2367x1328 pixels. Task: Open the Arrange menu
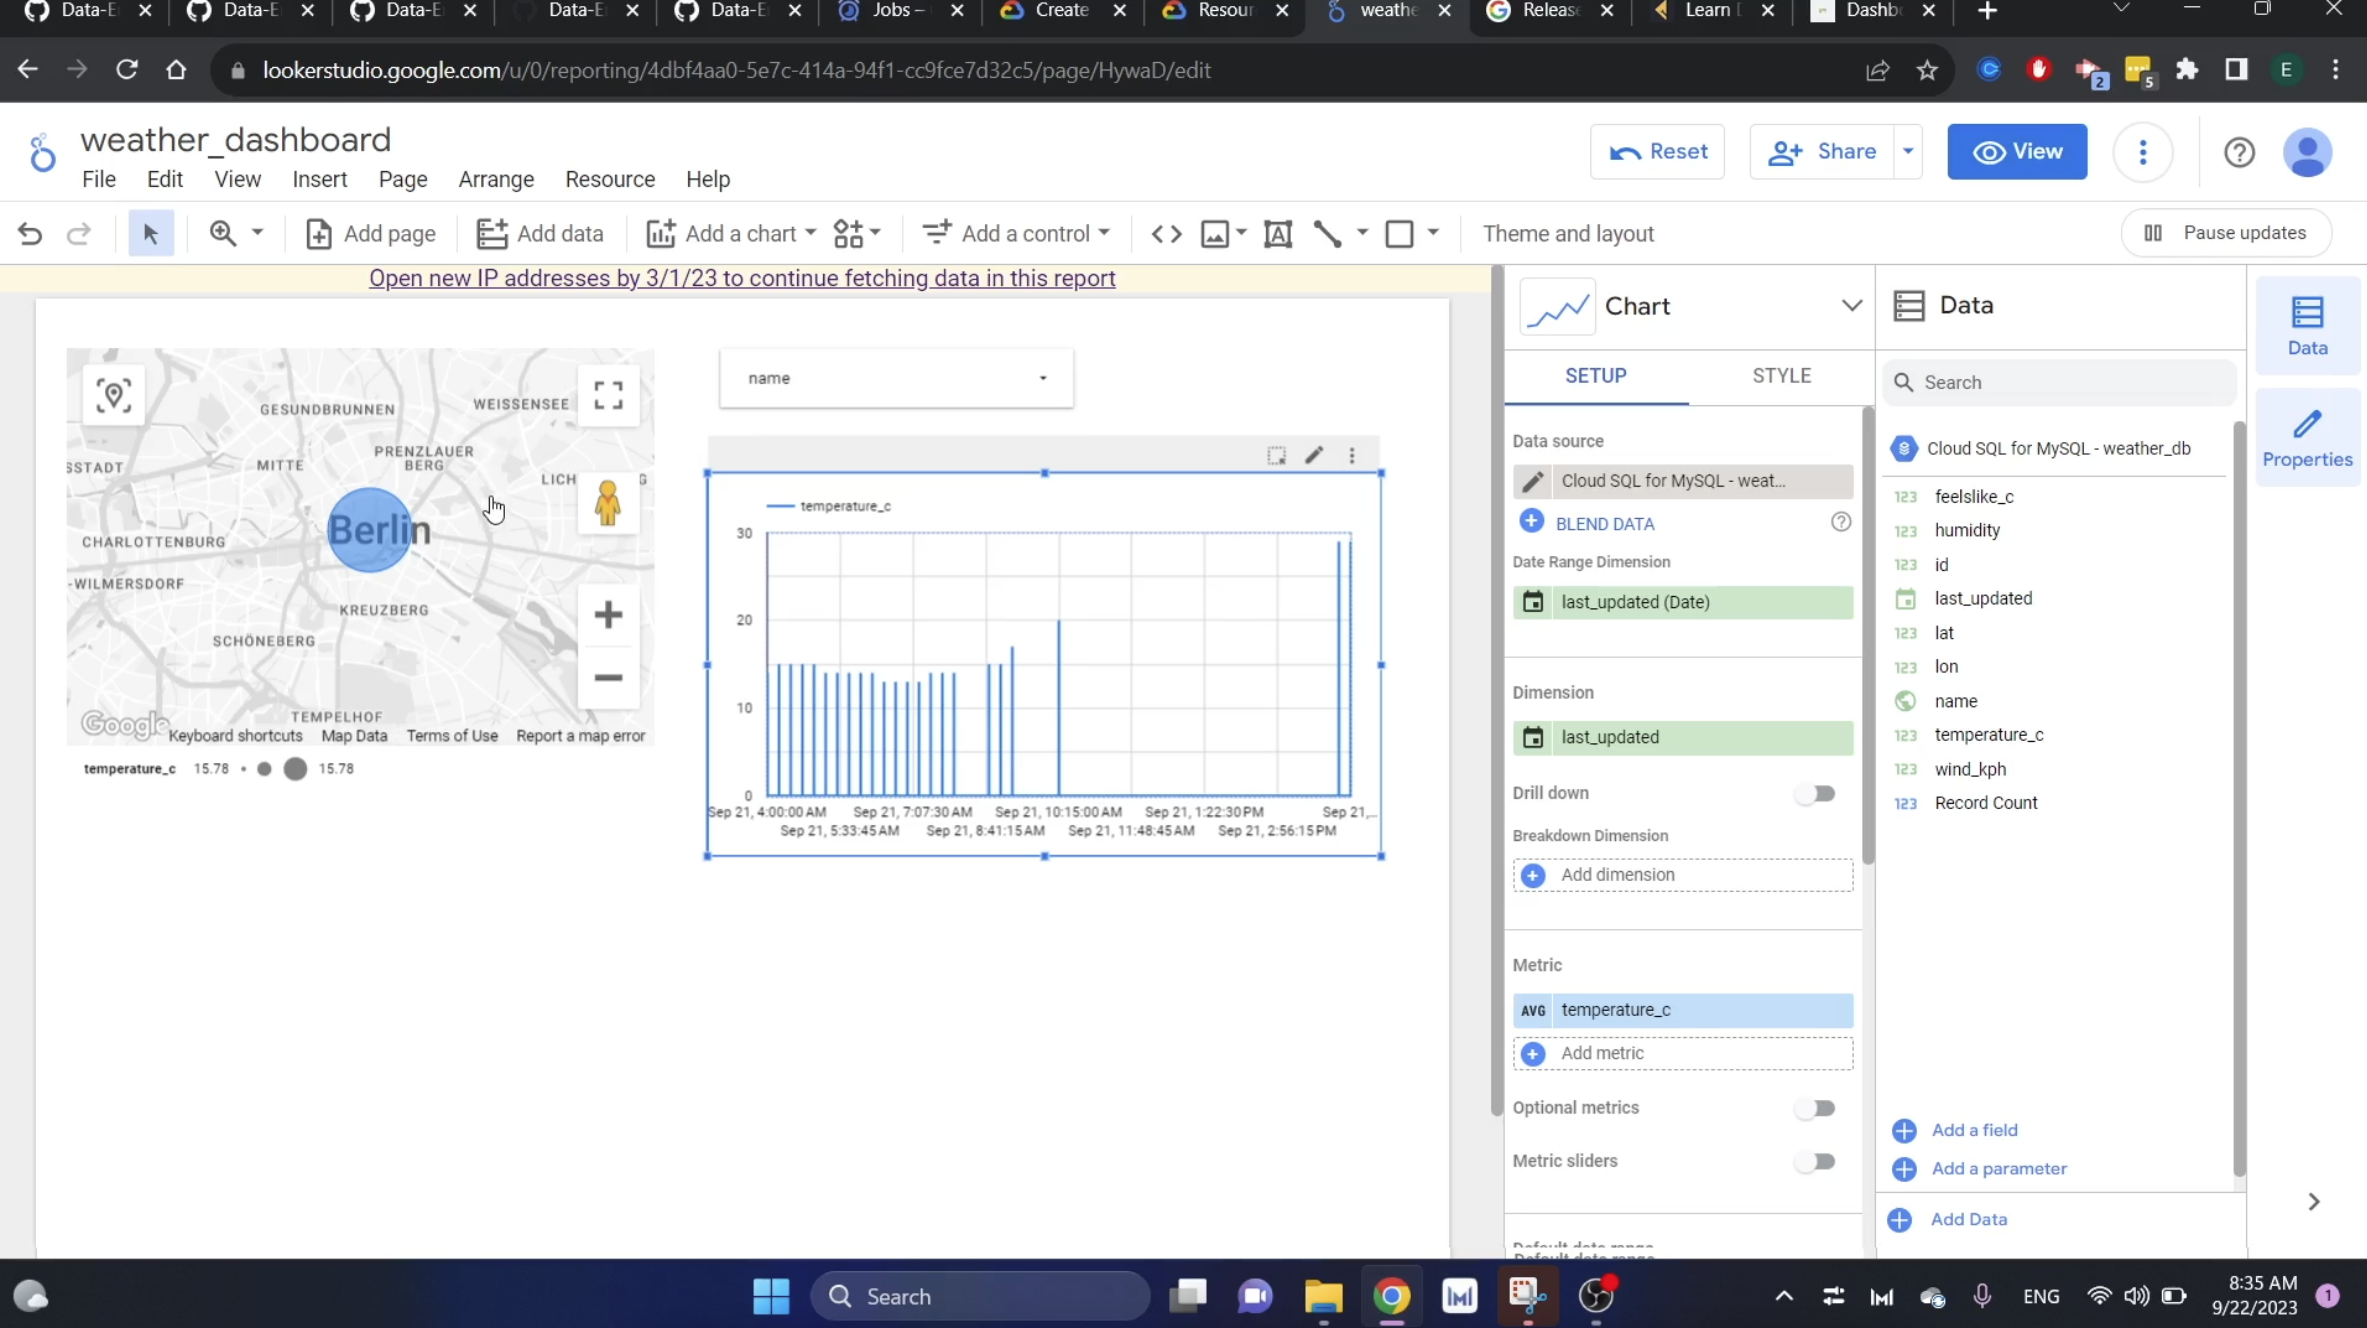point(496,179)
